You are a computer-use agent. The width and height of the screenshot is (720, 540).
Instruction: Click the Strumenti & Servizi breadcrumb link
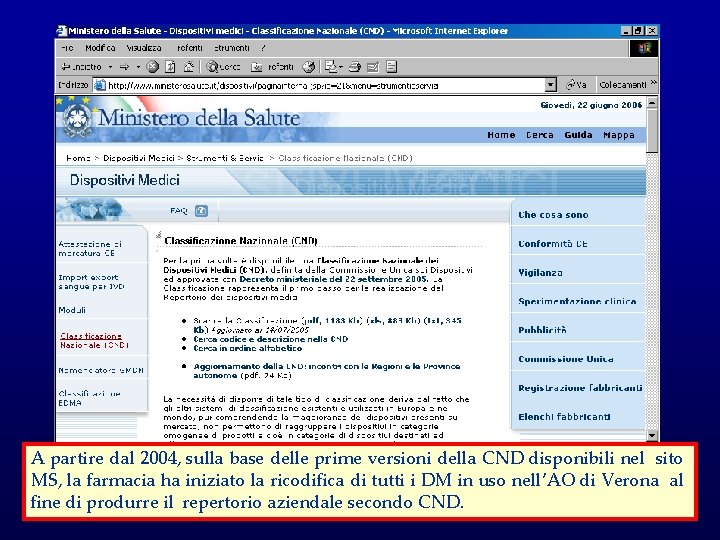click(225, 158)
